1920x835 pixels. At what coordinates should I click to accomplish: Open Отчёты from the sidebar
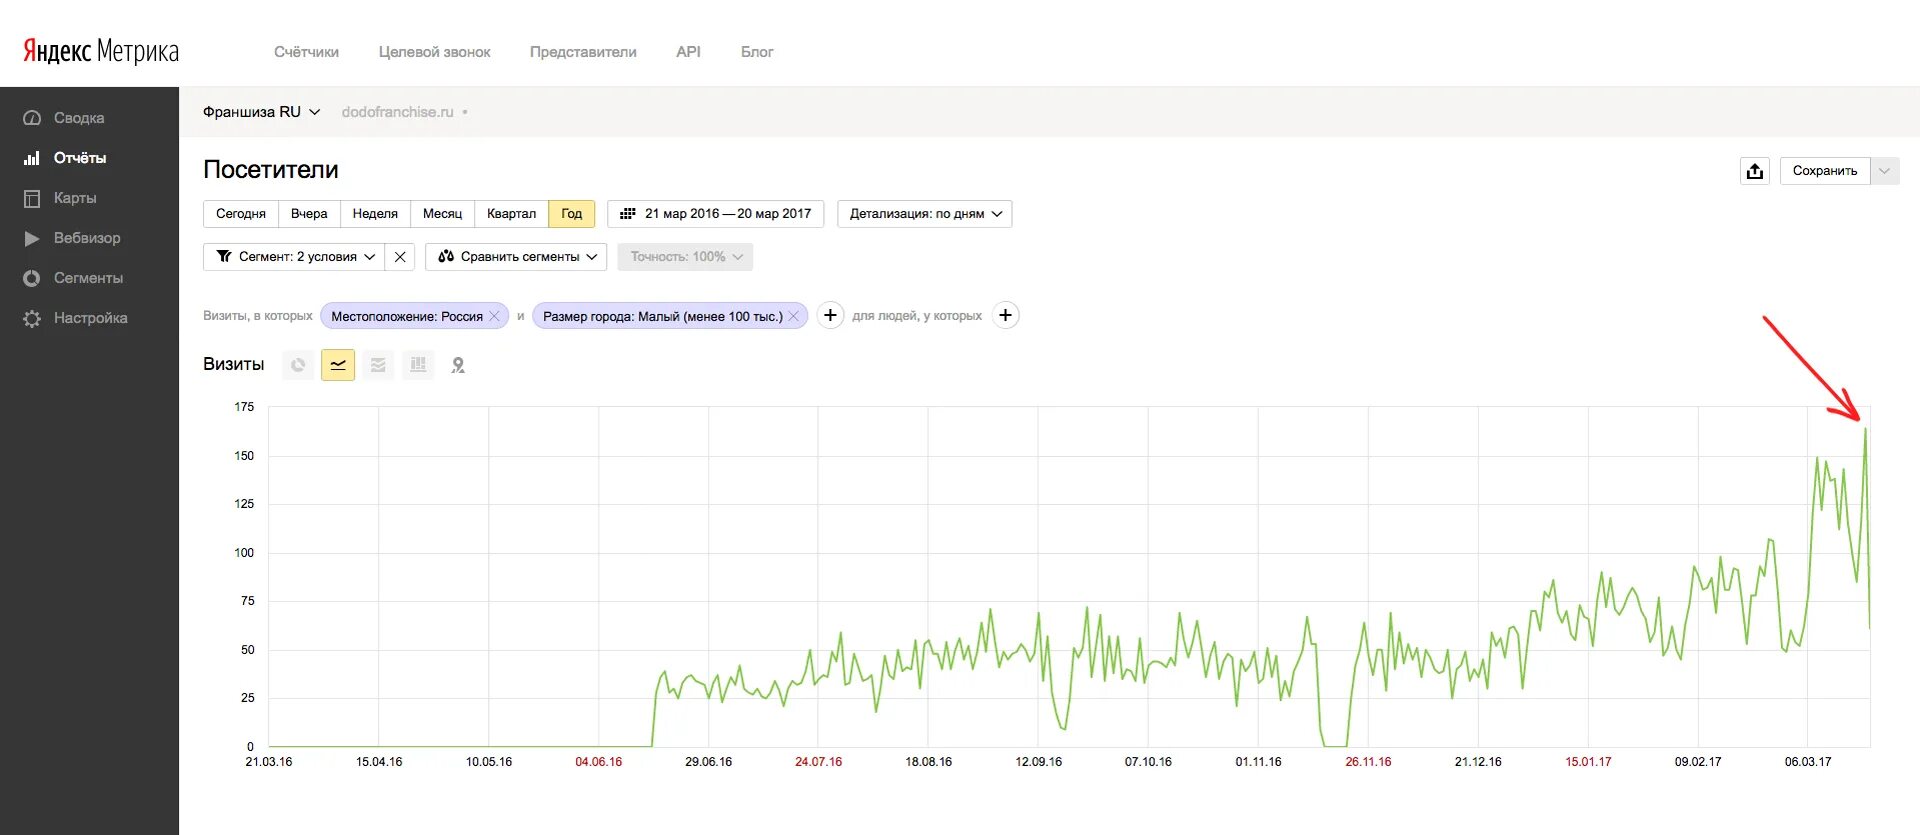80,158
